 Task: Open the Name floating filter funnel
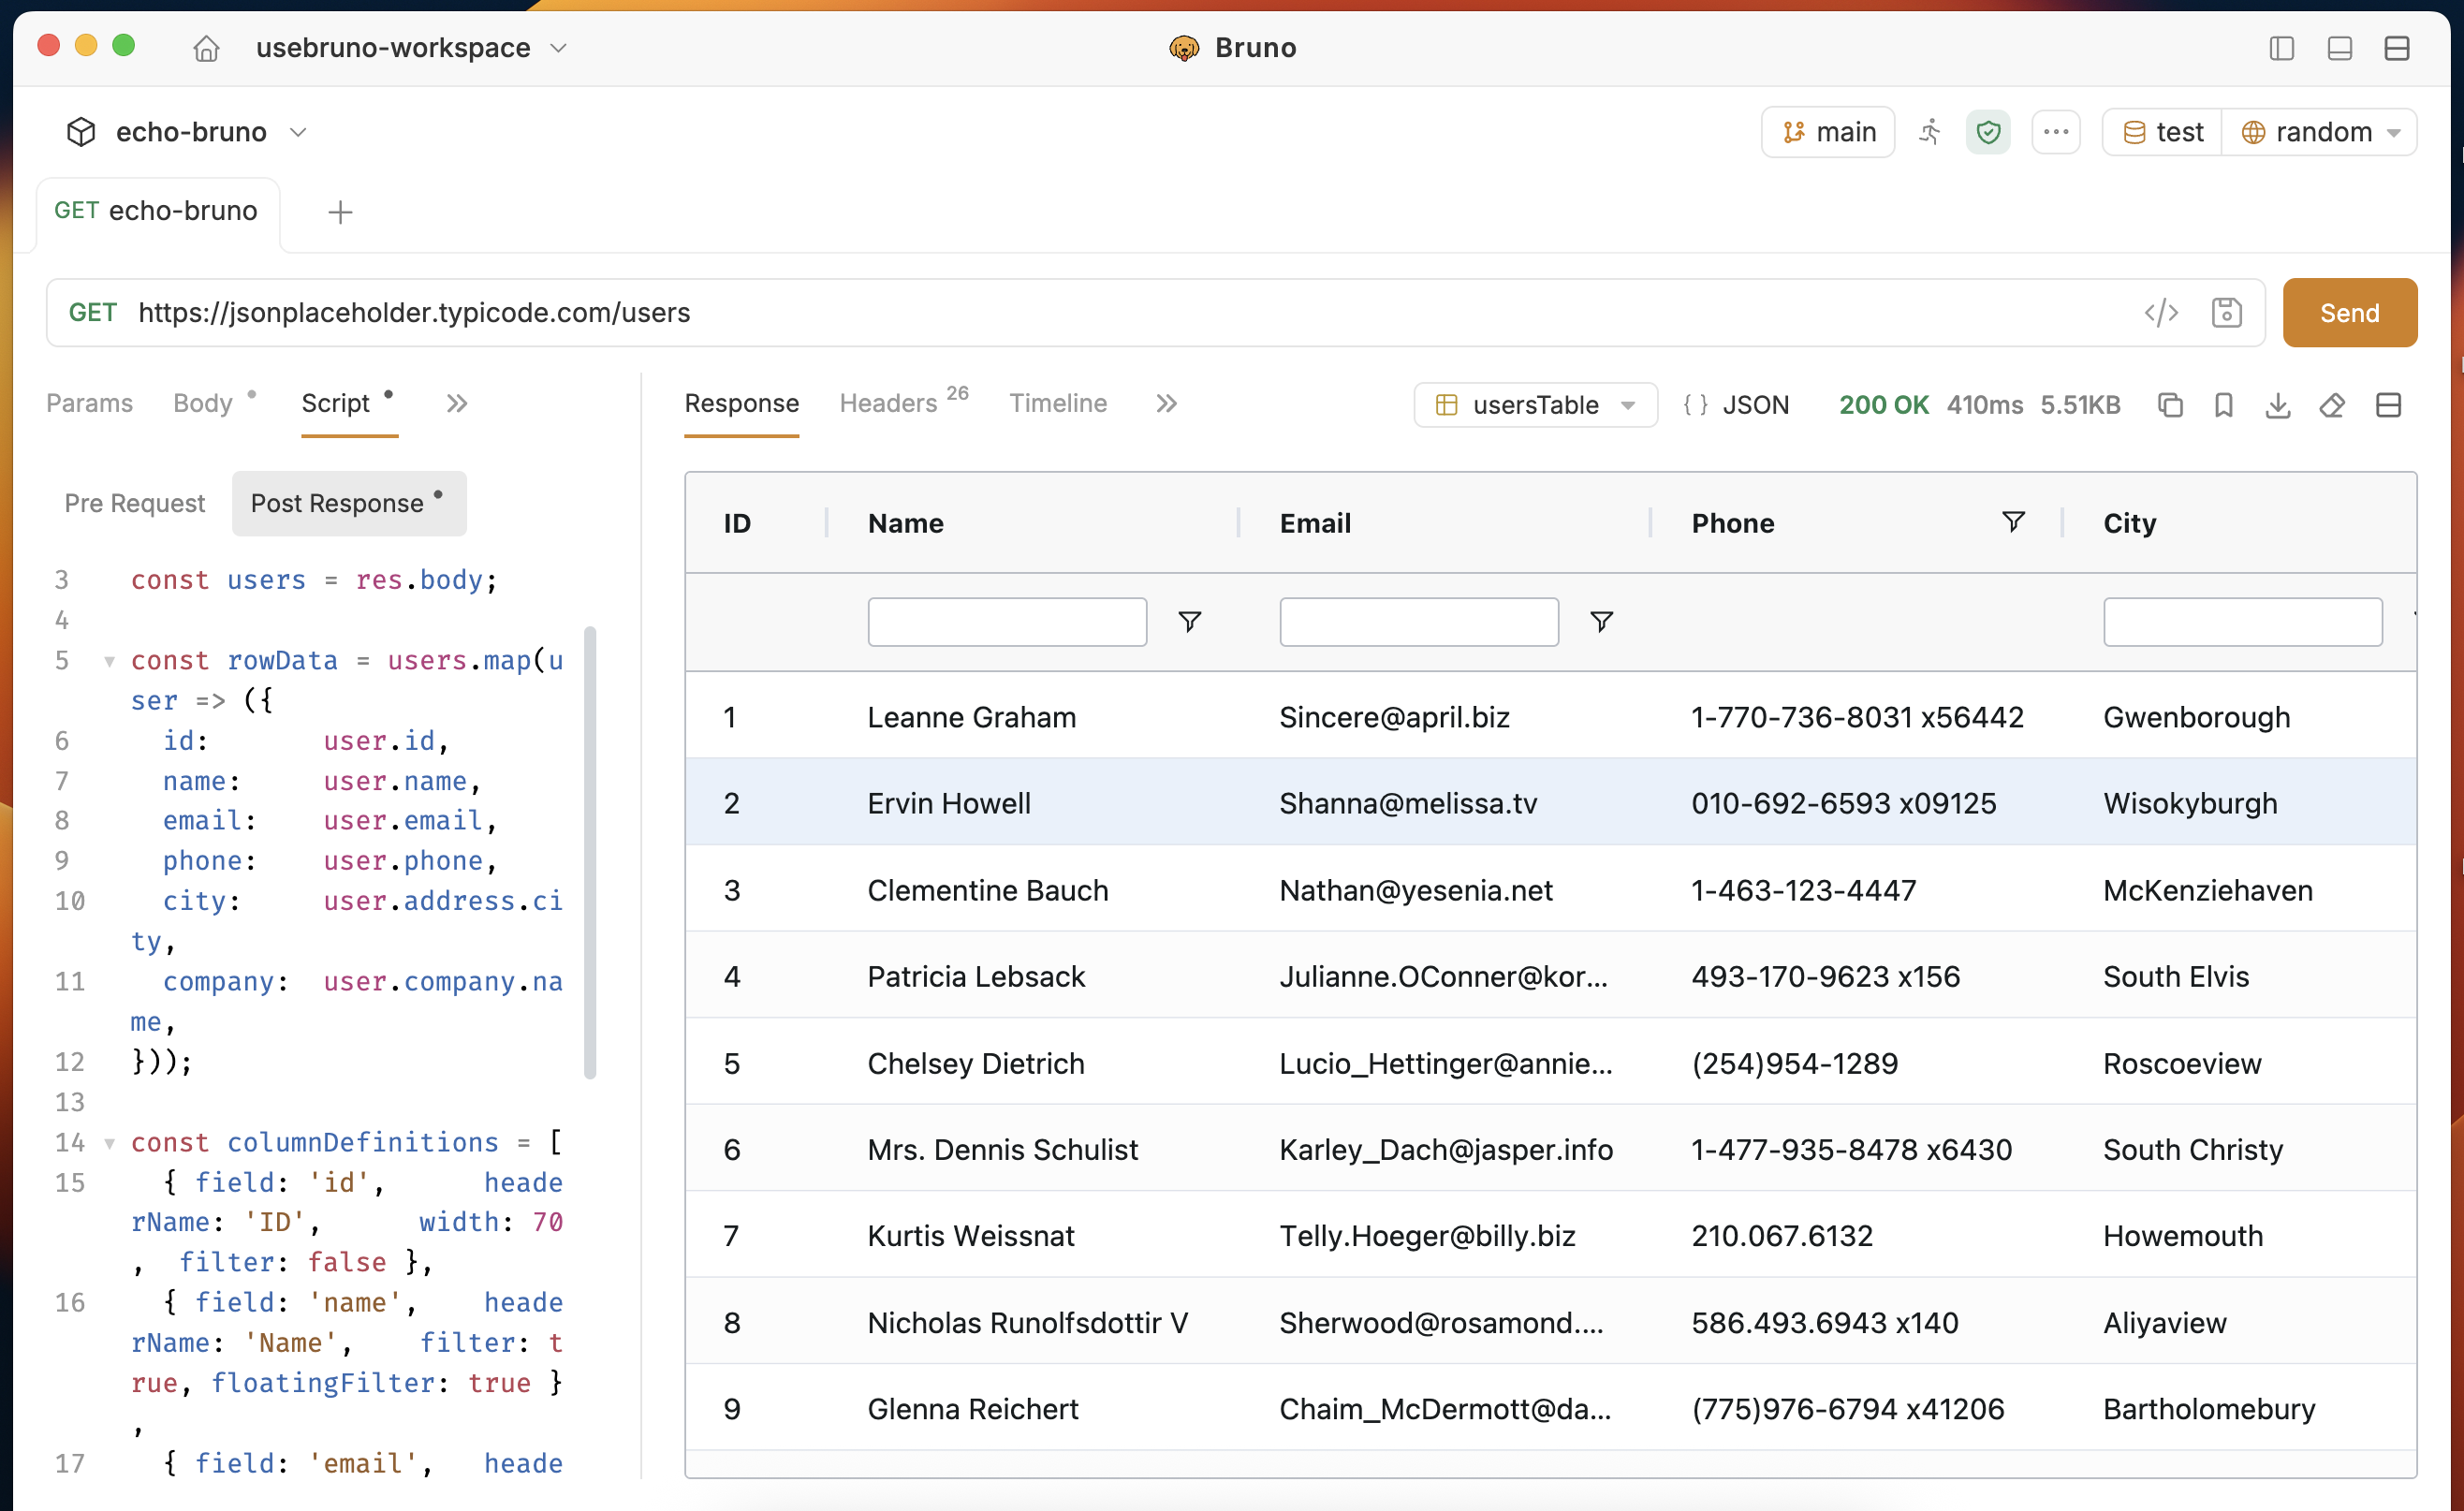1190,622
